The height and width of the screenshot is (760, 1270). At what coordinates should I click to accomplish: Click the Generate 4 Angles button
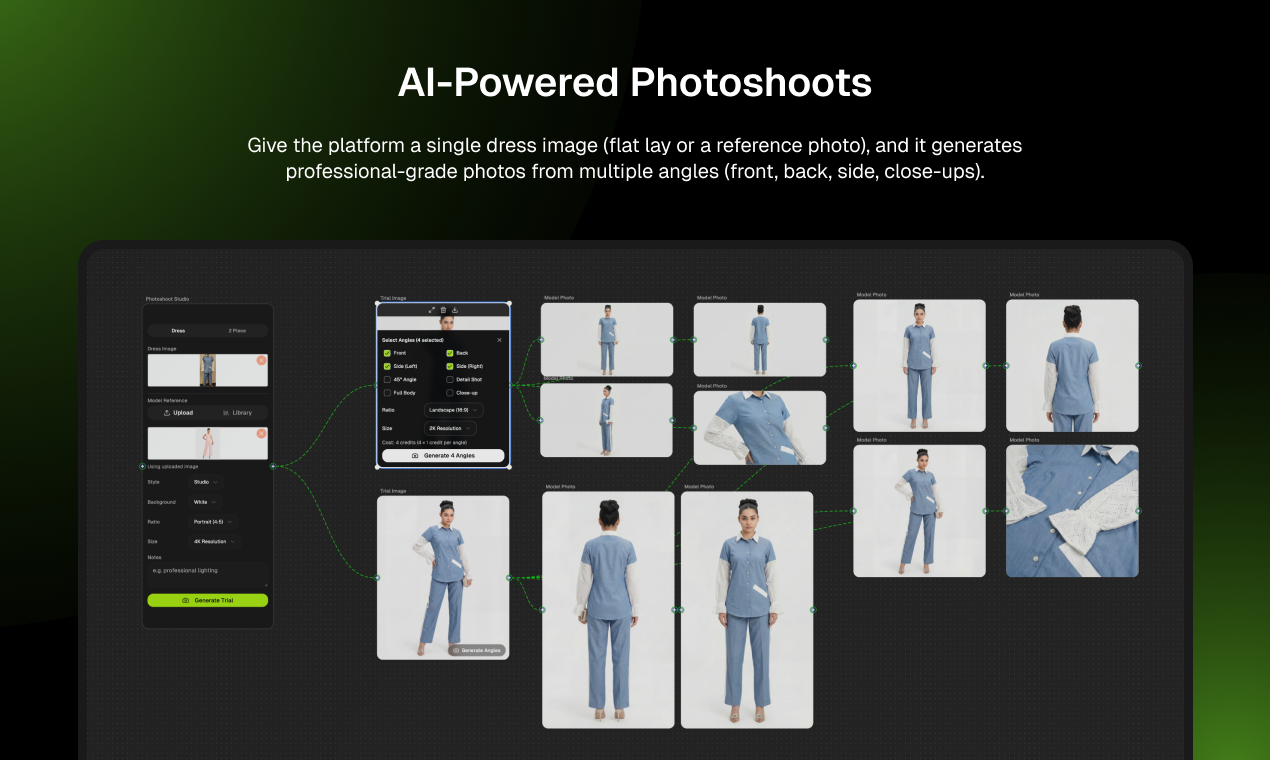[x=443, y=455]
